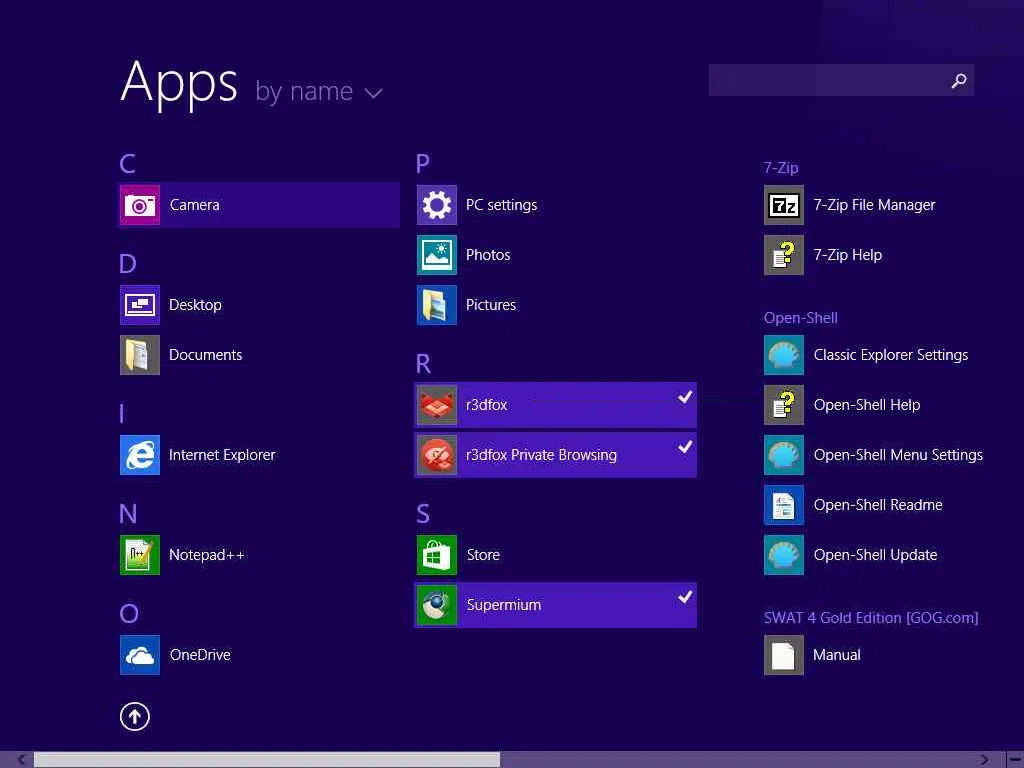
Task: Open the OneDrive cloud icon
Action: pyautogui.click(x=140, y=655)
